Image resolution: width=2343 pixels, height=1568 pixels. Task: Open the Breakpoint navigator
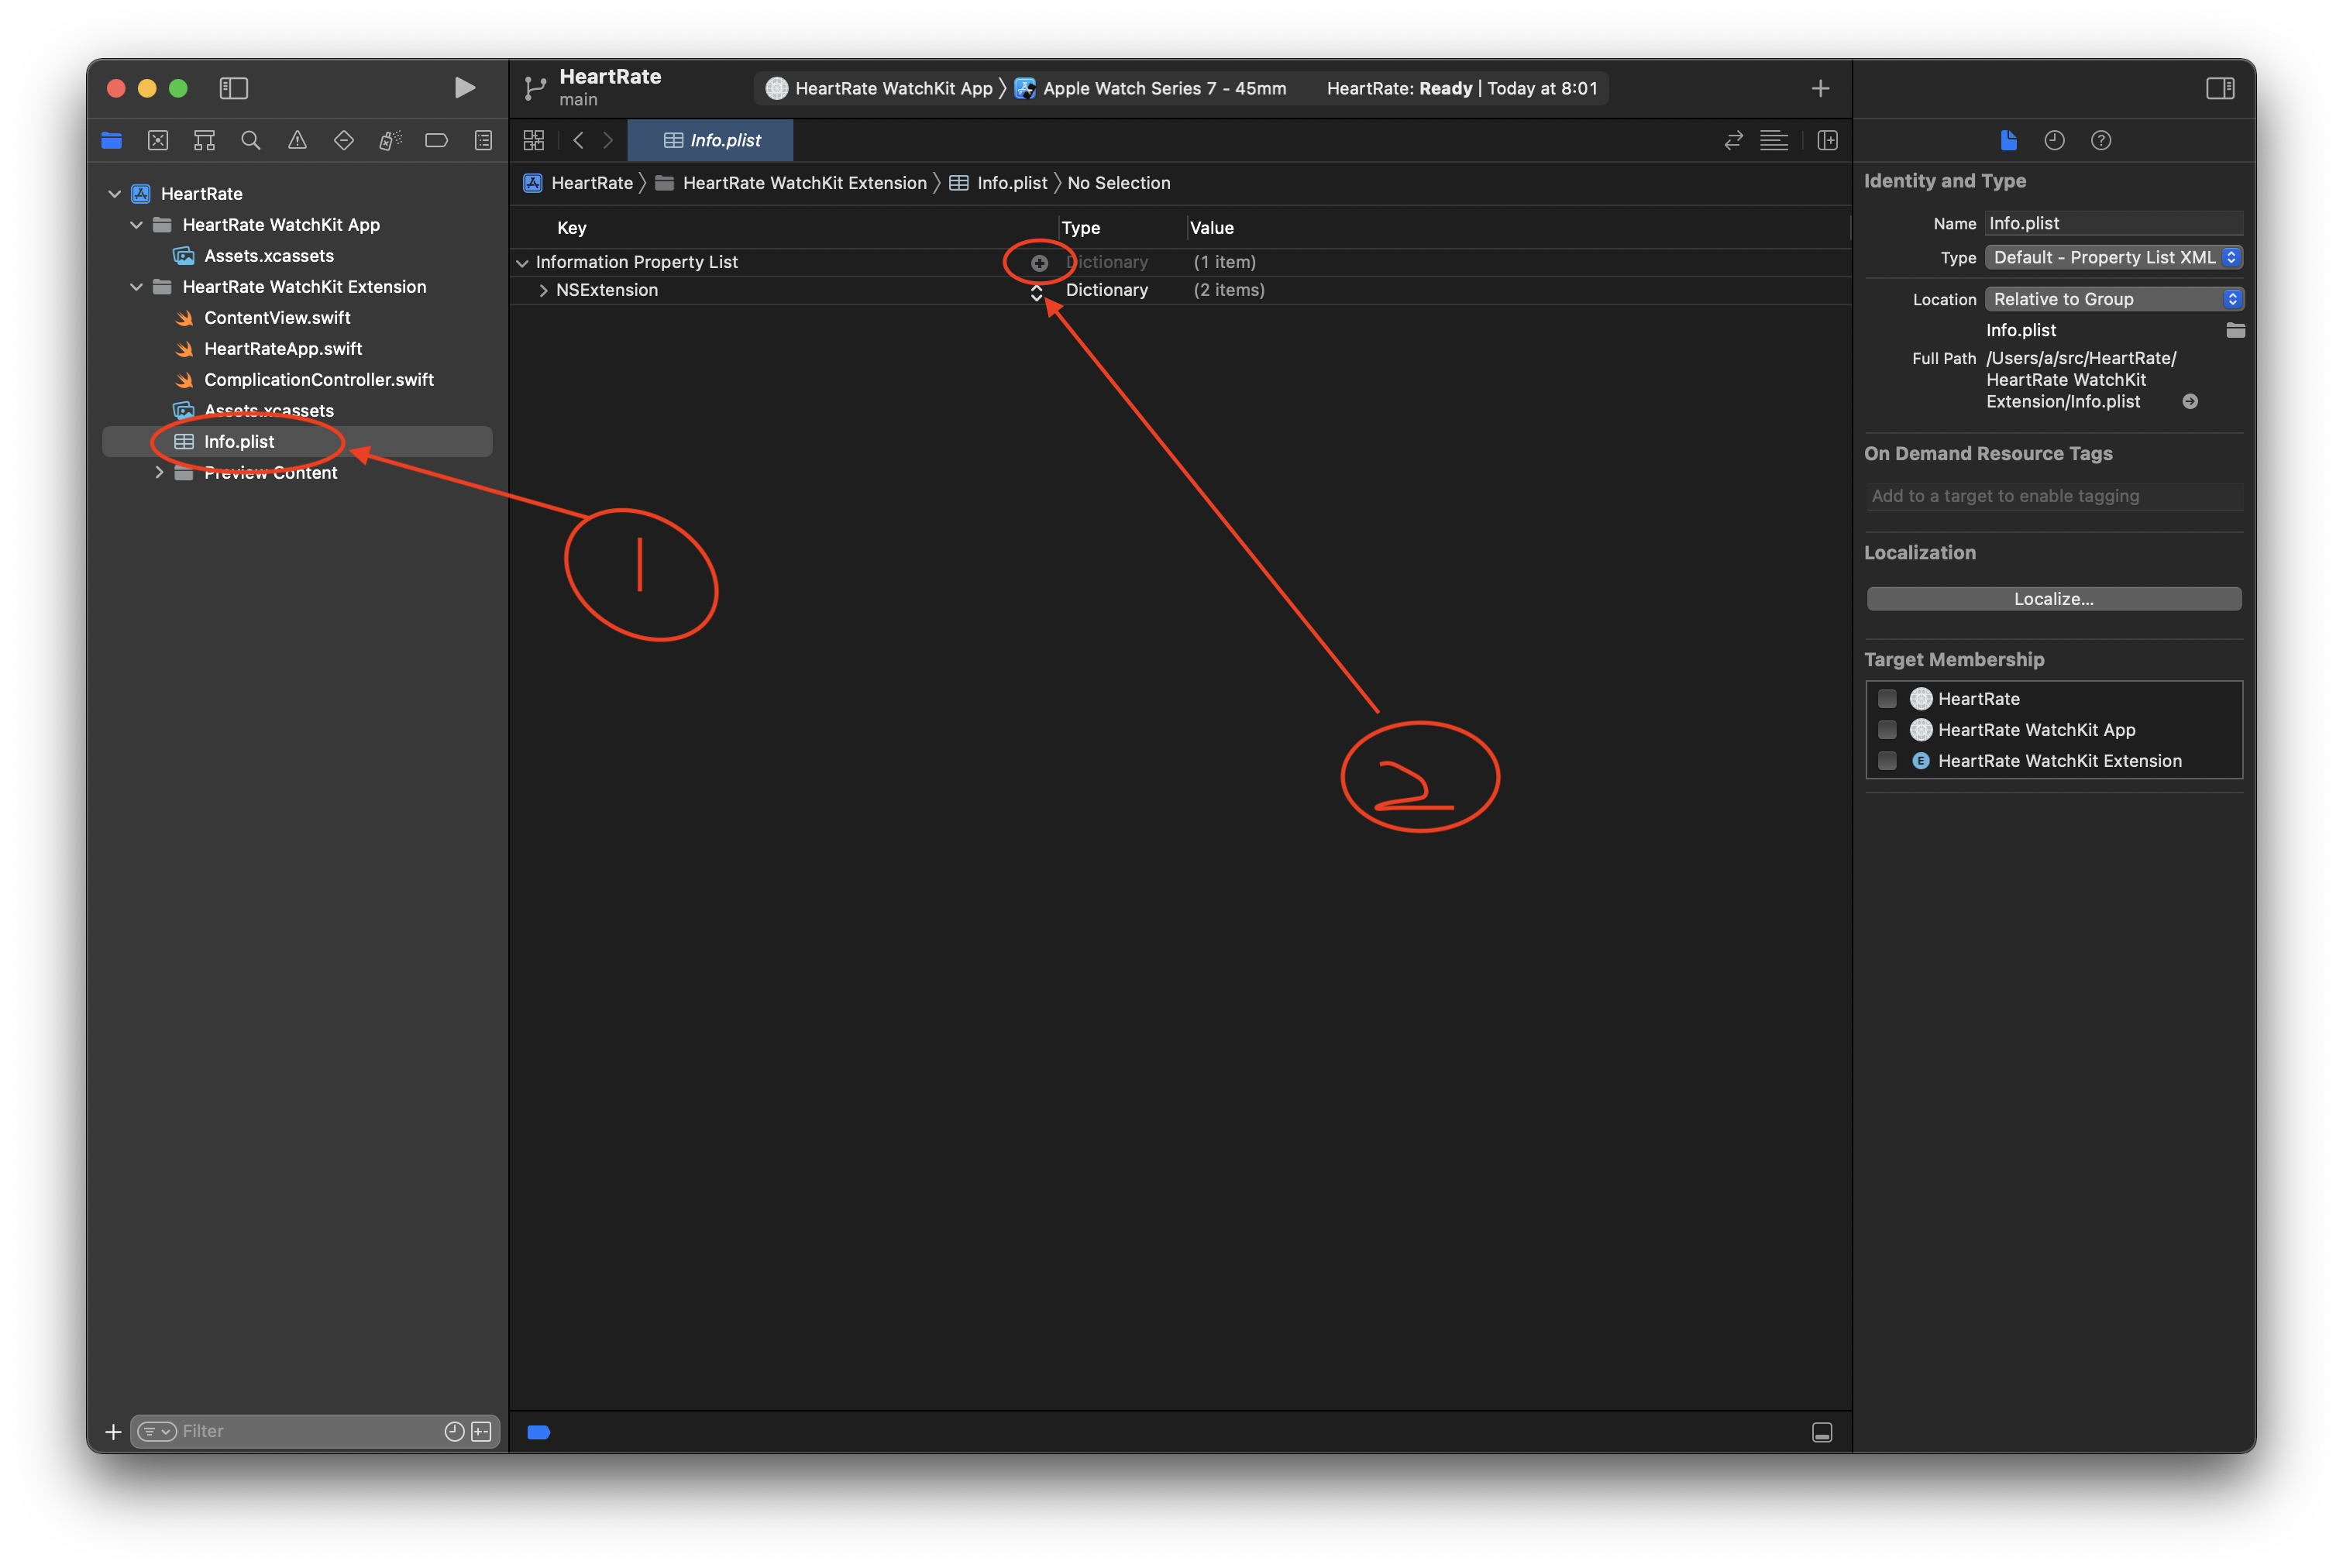coord(437,141)
